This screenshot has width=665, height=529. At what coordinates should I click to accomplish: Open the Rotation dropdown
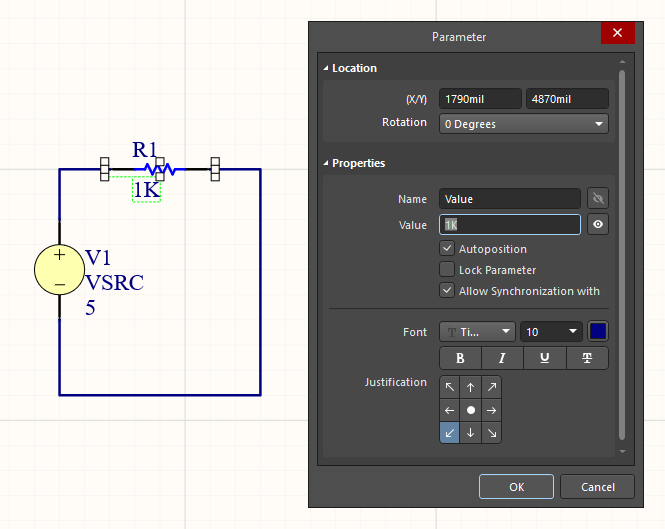click(524, 124)
